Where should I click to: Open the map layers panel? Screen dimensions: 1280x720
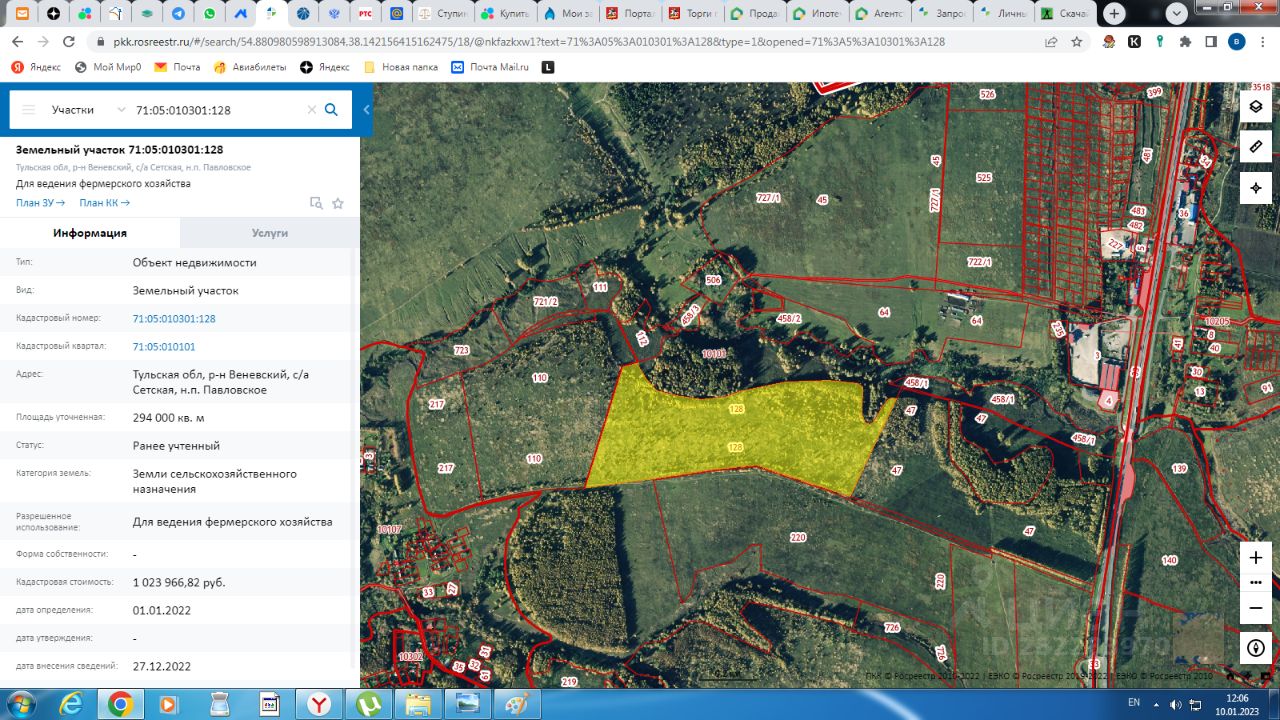[x=1256, y=106]
